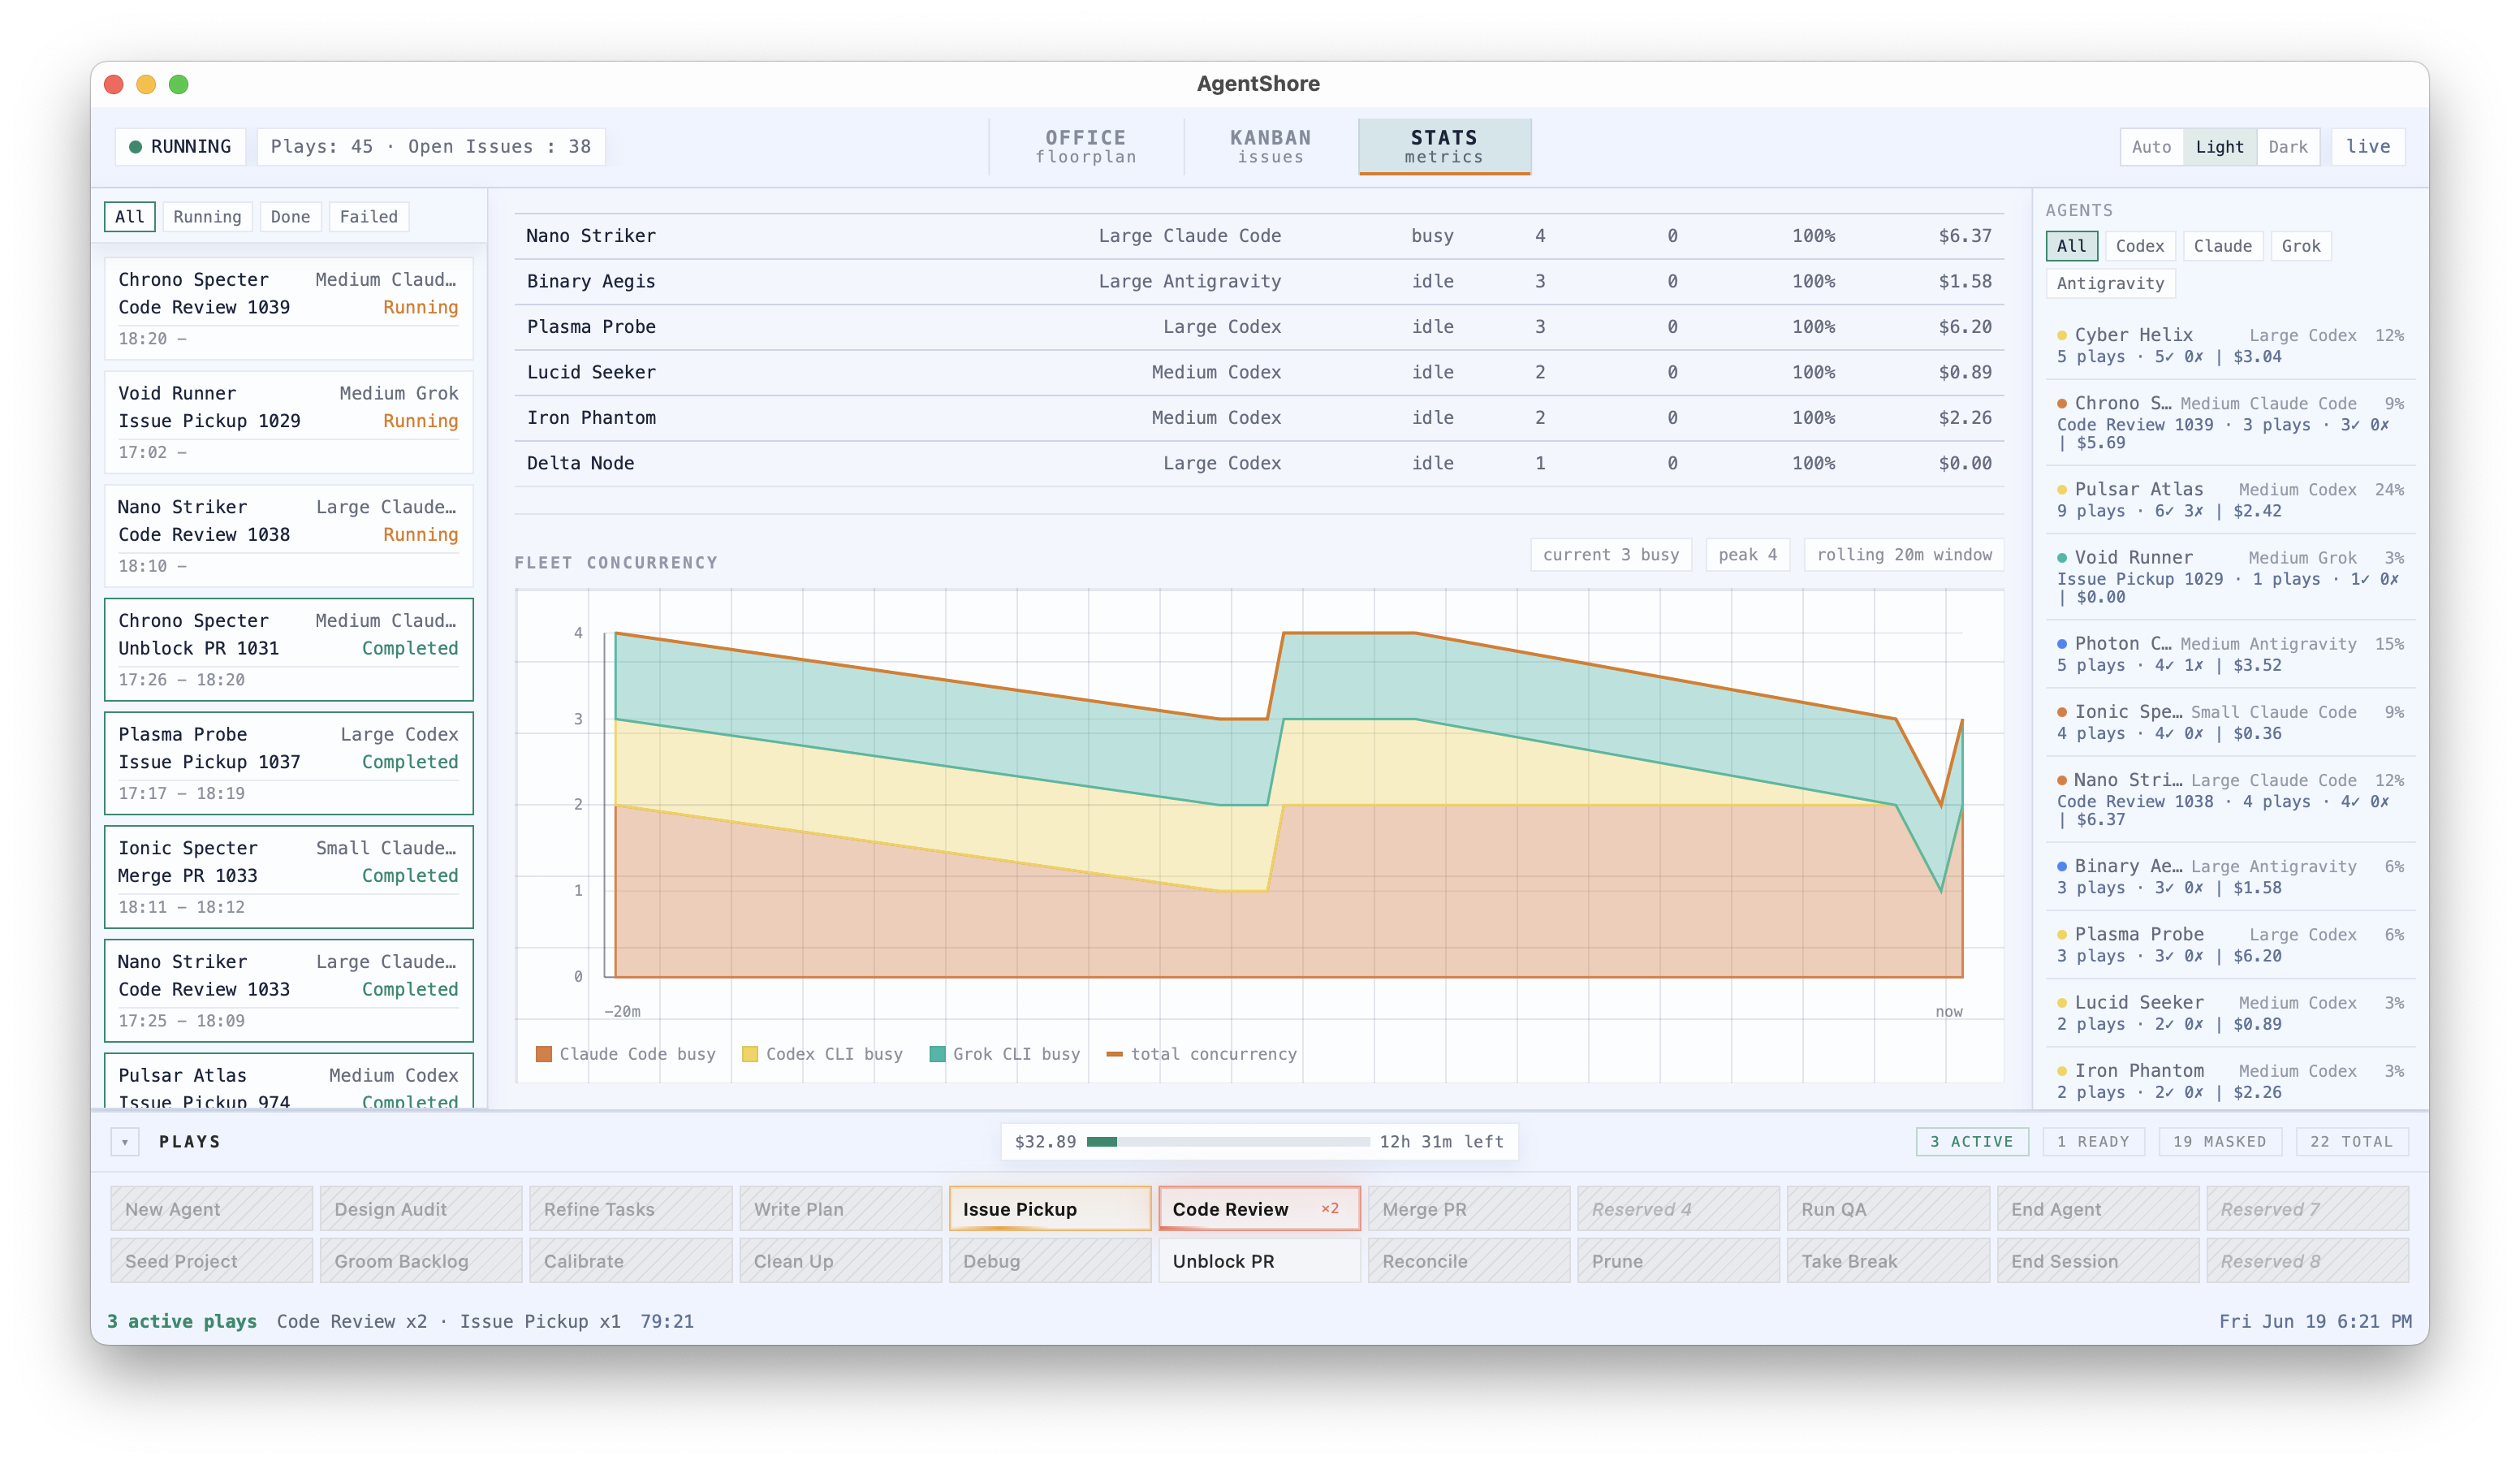This screenshot has height=1465, width=2520.
Task: Open Plasma Probe Issue Pickup 1037 card
Action: coord(289,763)
